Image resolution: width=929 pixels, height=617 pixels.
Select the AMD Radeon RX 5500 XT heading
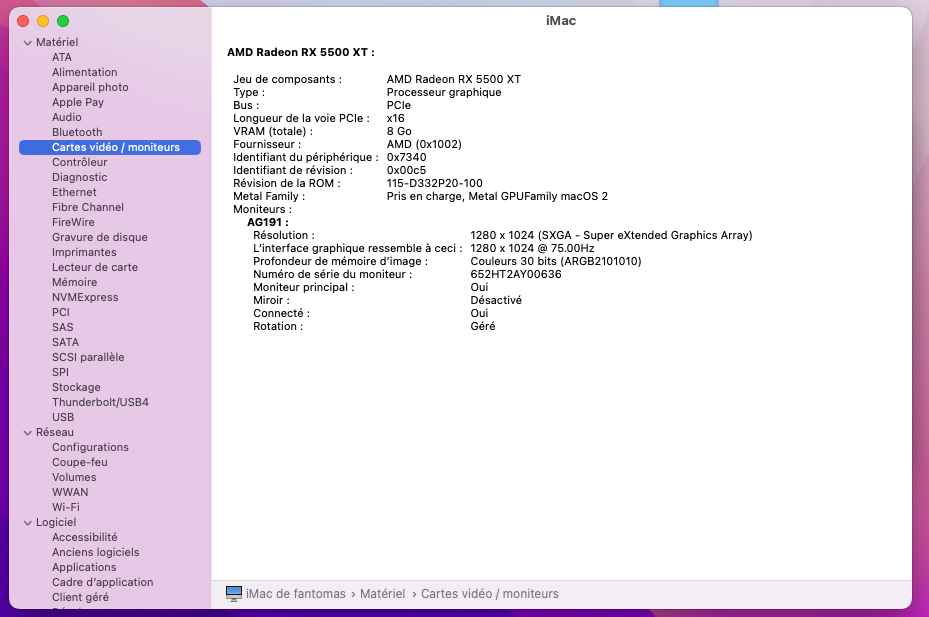tap(300, 52)
